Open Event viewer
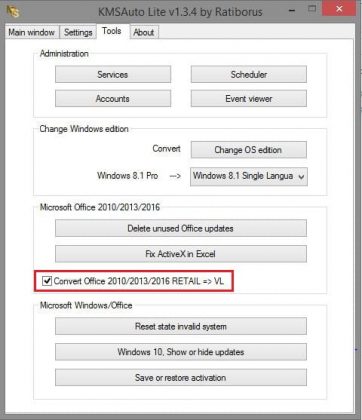 point(249,99)
